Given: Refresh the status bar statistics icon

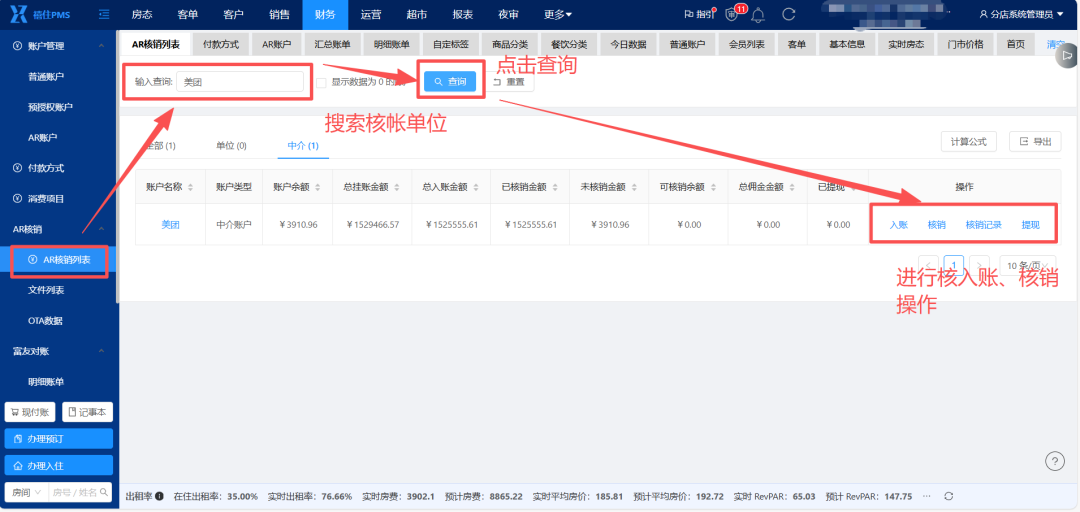Looking at the screenshot, I should tap(948, 496).
